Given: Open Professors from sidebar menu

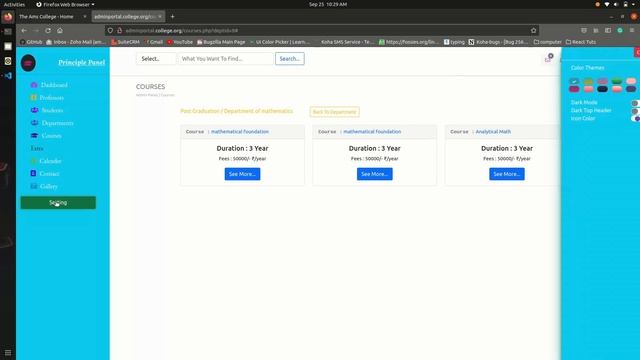Looking at the screenshot, I should 51,98.
